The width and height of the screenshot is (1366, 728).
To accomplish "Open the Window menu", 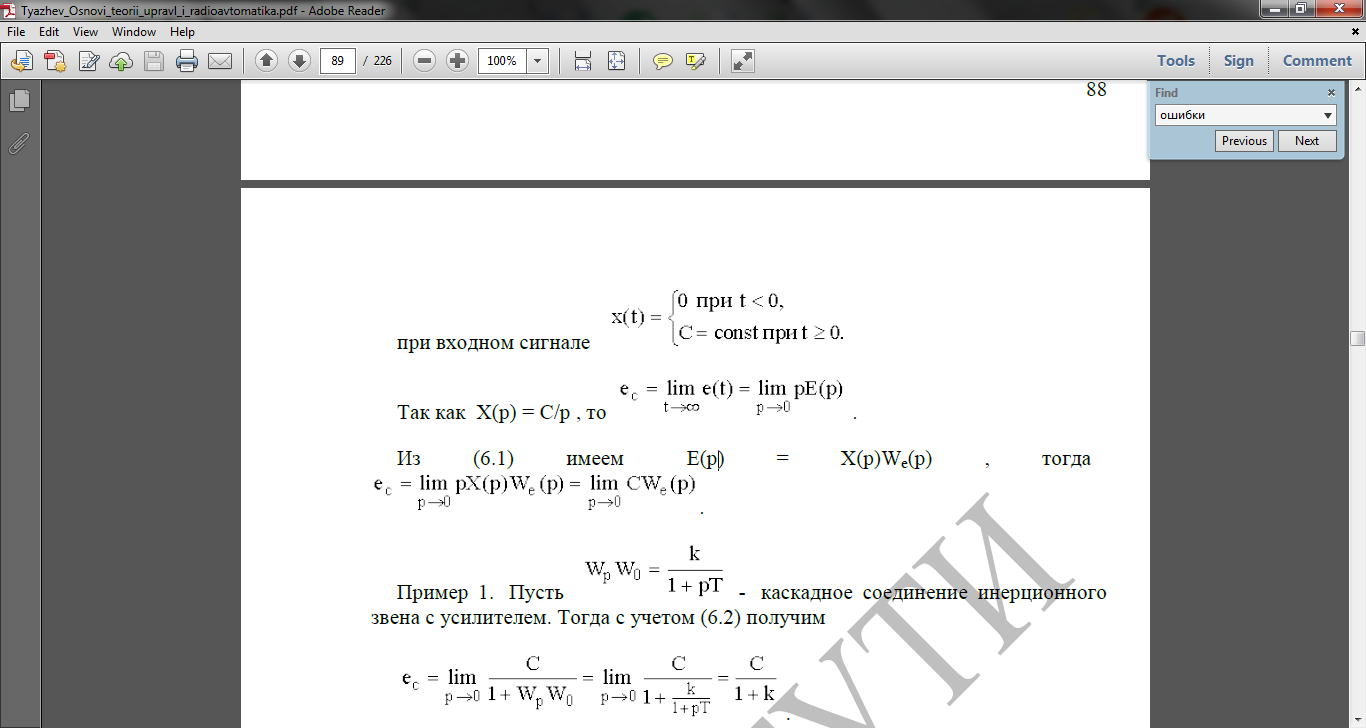I will (x=134, y=32).
